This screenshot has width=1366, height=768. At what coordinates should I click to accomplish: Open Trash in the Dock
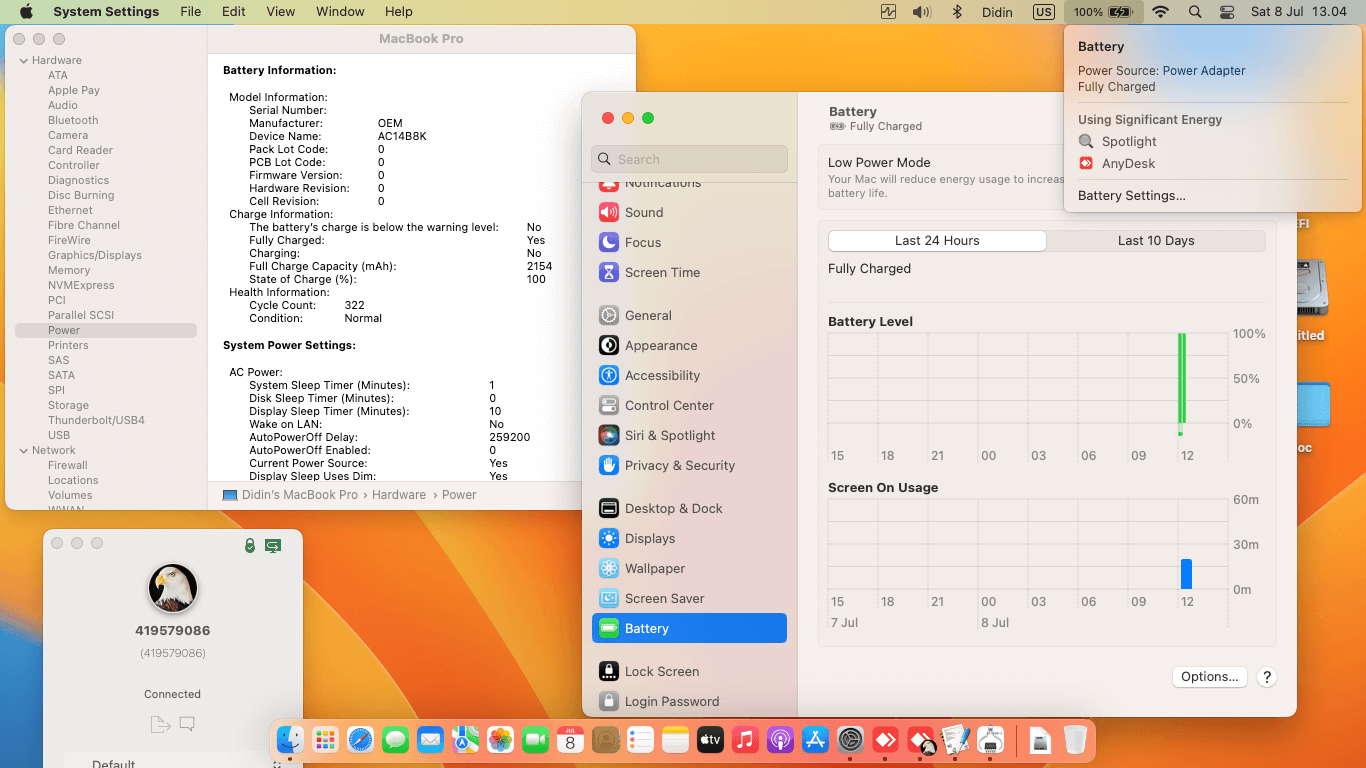(1075, 740)
